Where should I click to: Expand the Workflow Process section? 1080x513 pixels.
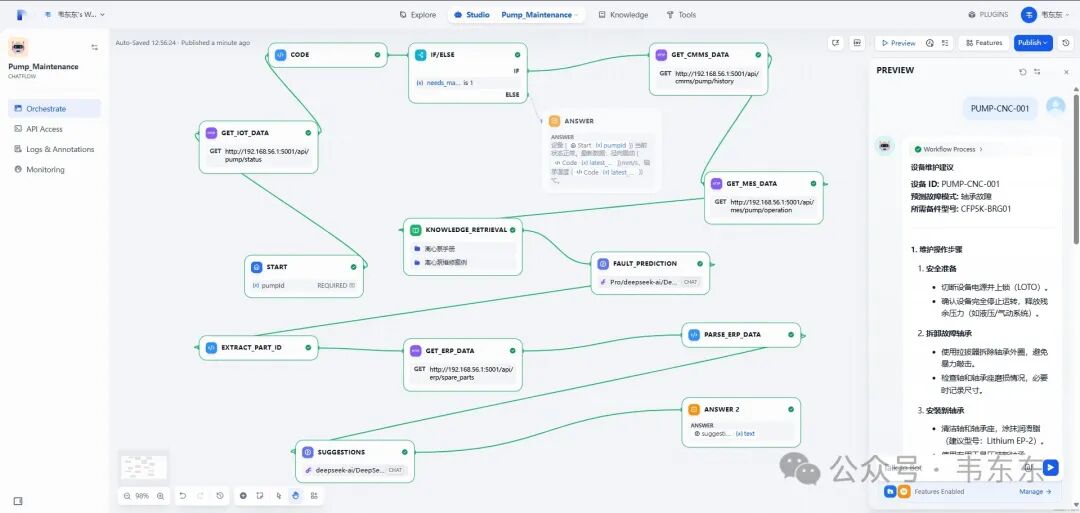pos(948,149)
